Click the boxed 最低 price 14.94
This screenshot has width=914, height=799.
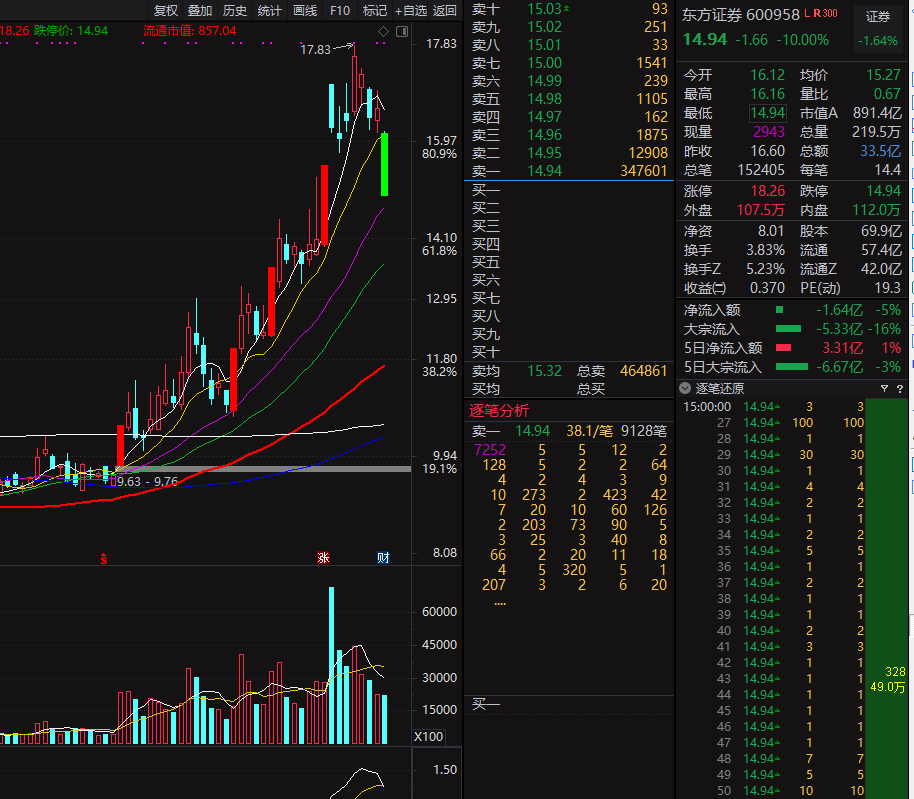click(x=768, y=112)
